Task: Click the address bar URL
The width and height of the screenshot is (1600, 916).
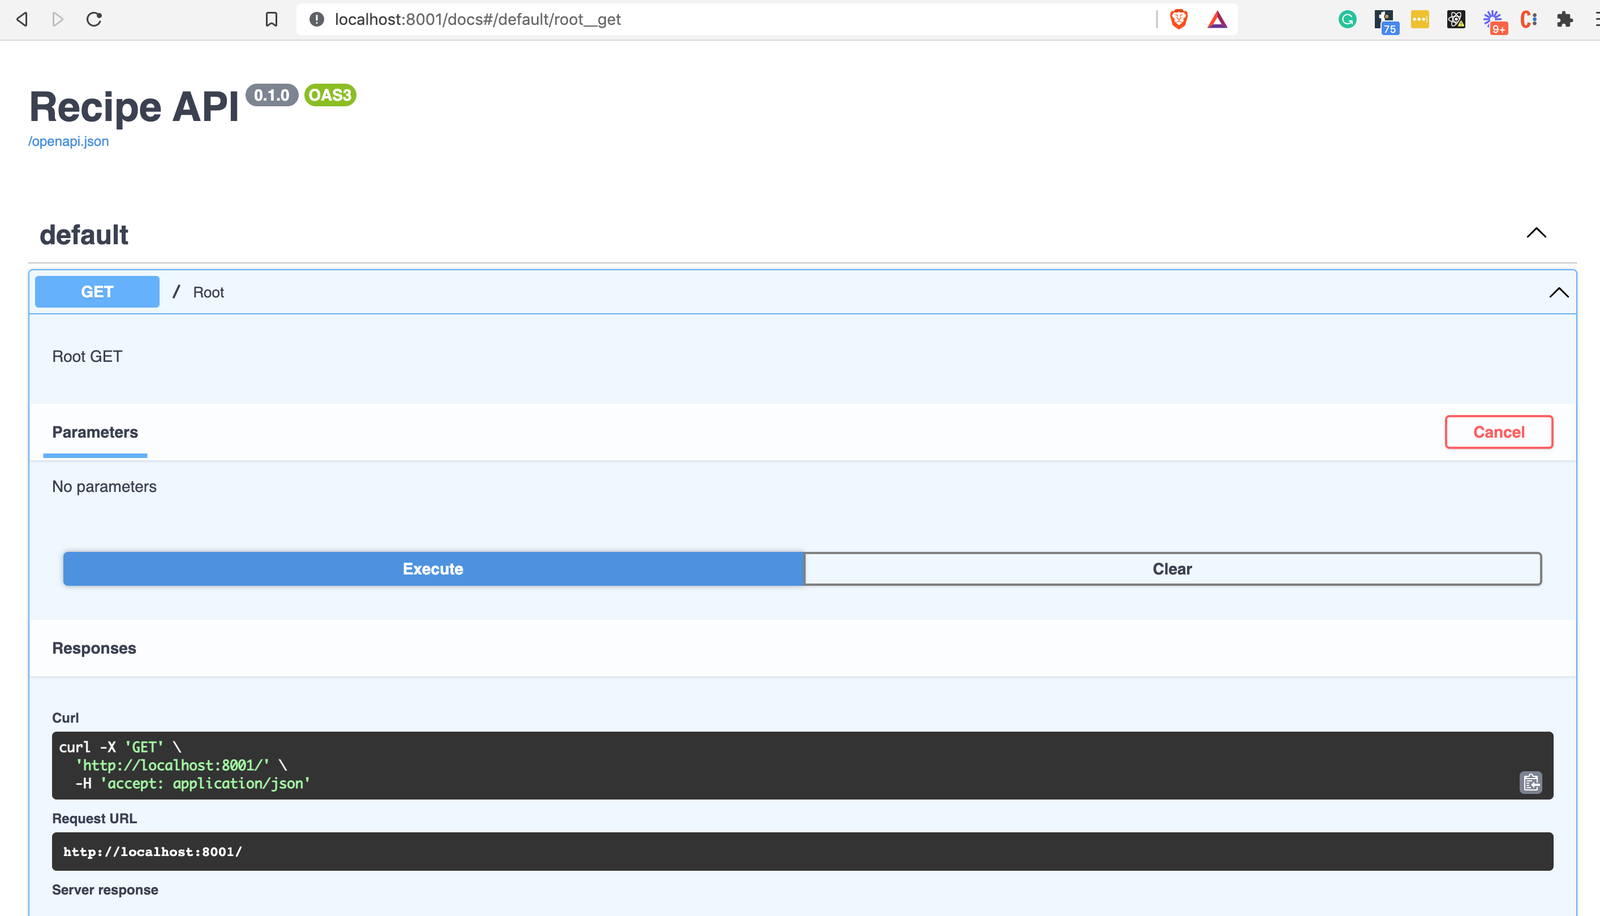Action: click(478, 19)
